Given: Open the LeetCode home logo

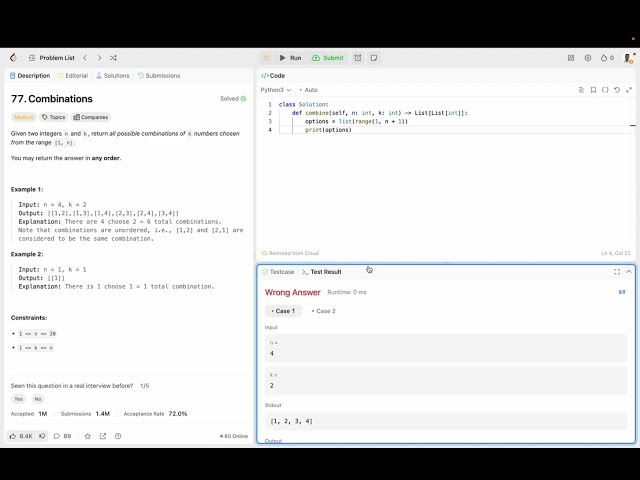Looking at the screenshot, I should [x=13, y=58].
